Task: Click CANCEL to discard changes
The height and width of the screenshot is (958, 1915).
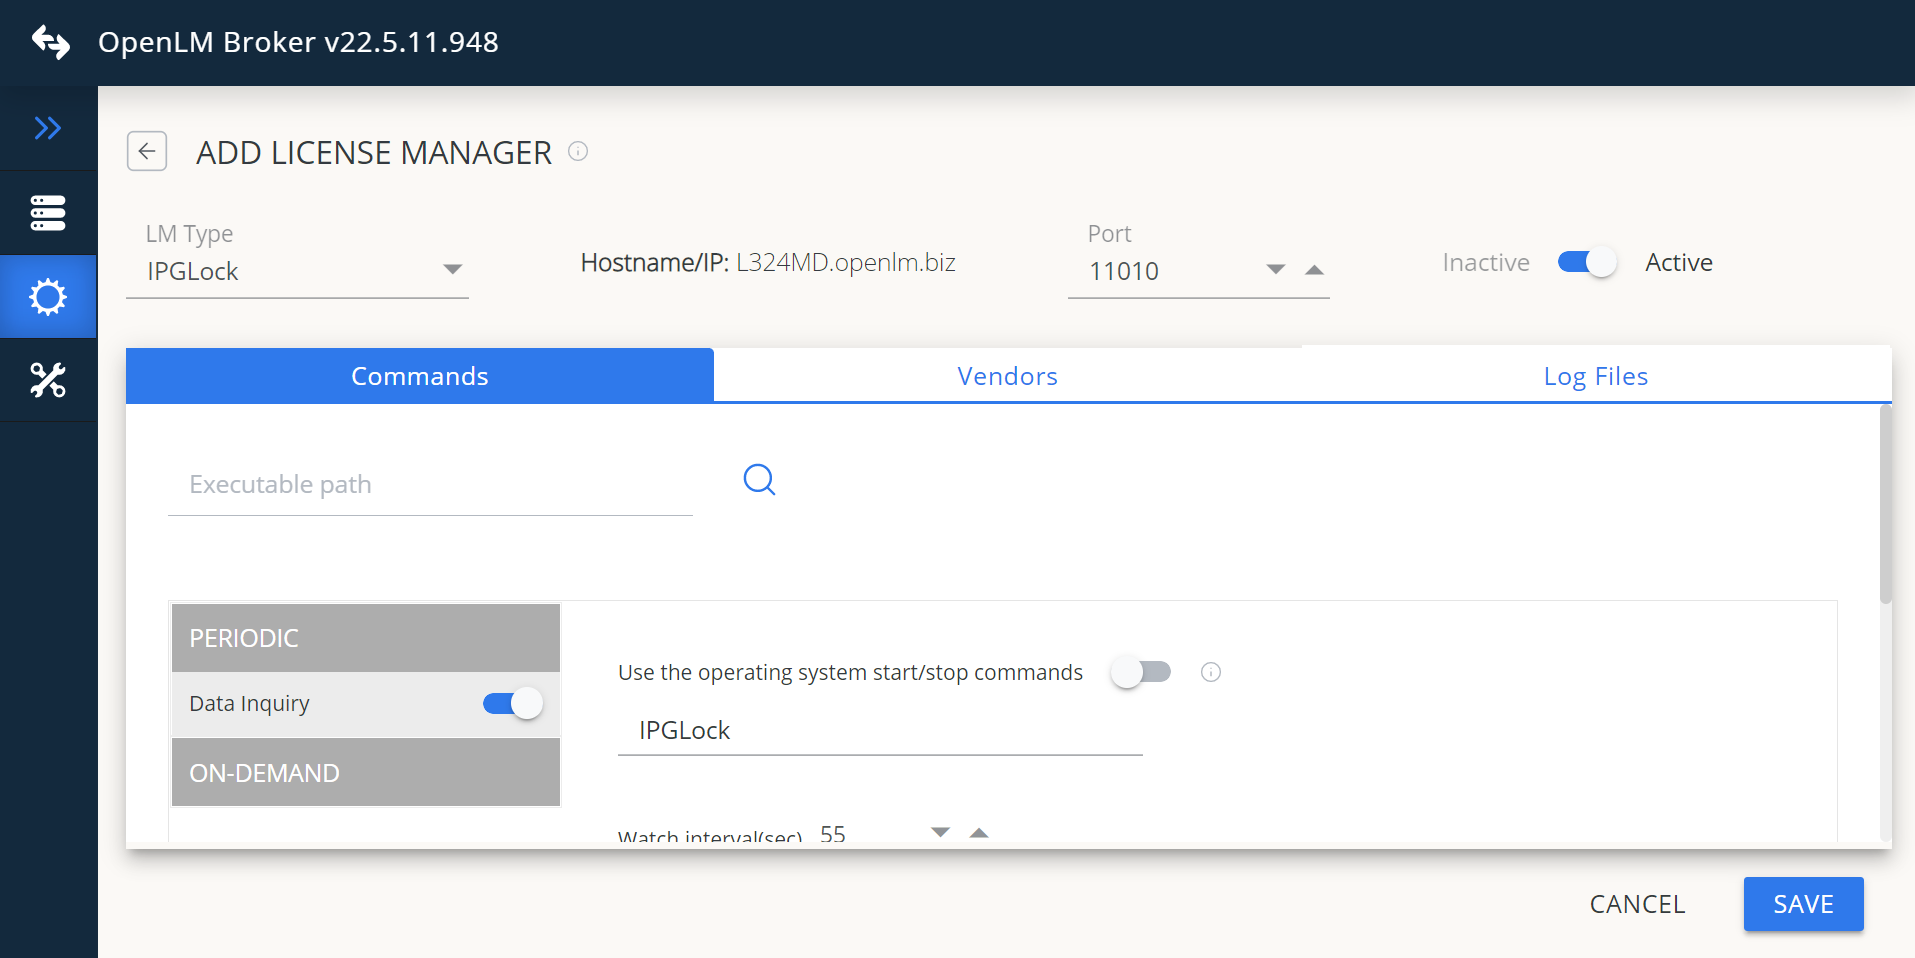Action: (x=1636, y=903)
